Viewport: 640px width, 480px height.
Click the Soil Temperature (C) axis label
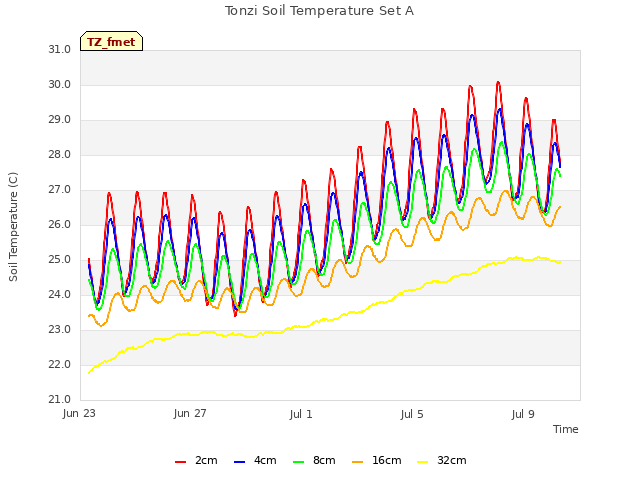(13, 227)
